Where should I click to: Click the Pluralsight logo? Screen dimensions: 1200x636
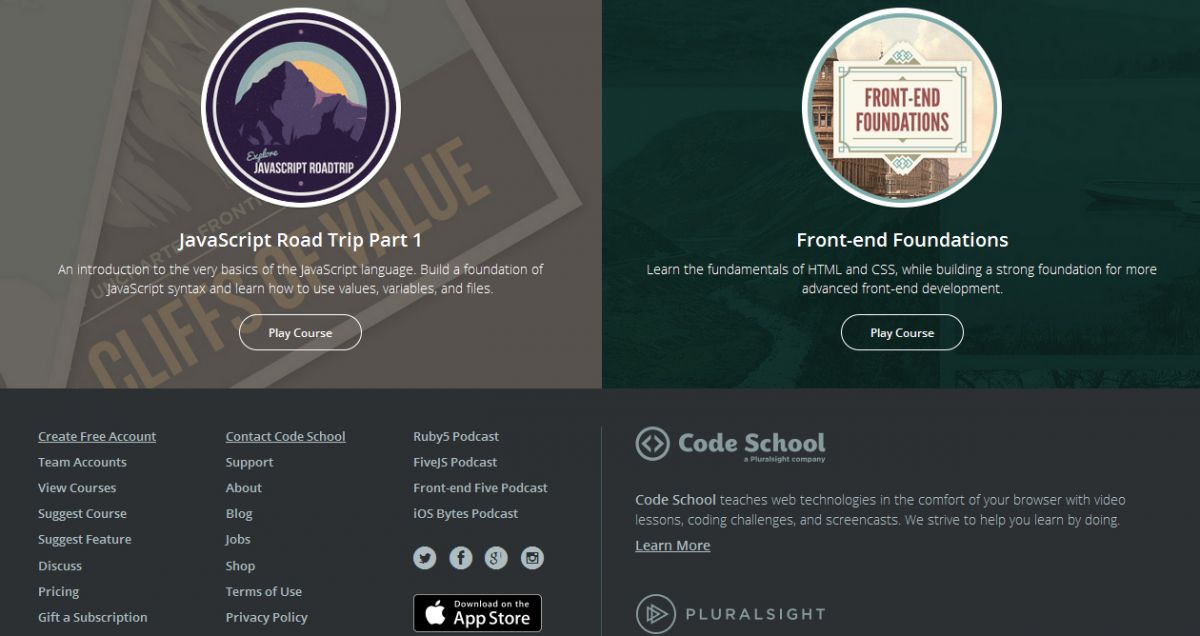[730, 613]
